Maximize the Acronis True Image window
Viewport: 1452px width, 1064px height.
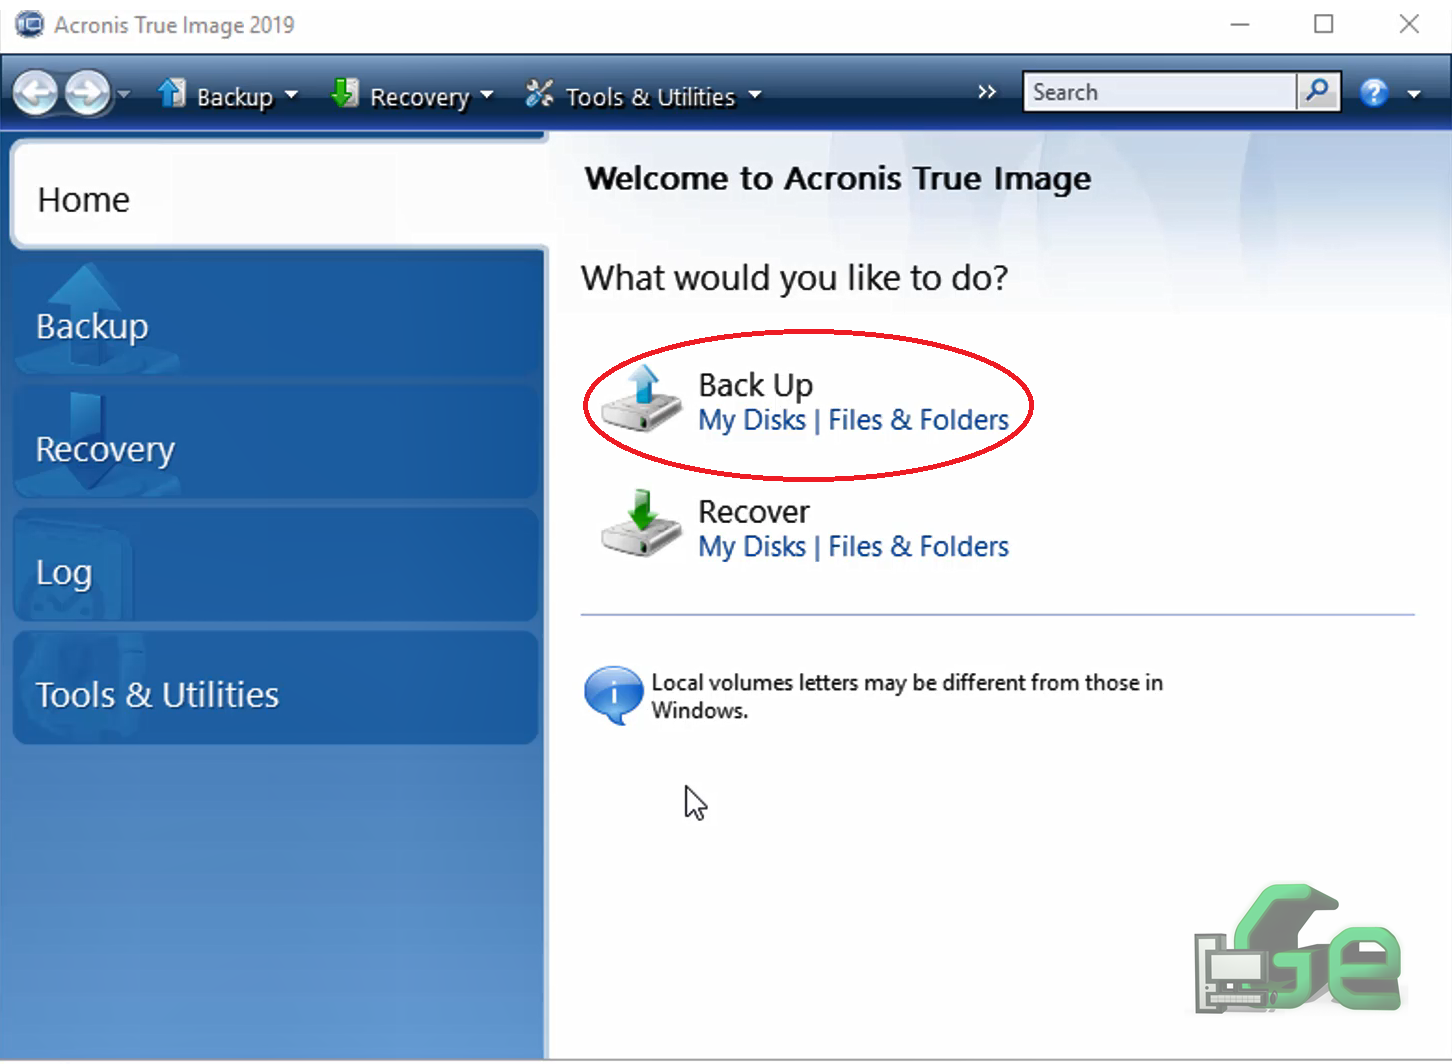click(1323, 24)
